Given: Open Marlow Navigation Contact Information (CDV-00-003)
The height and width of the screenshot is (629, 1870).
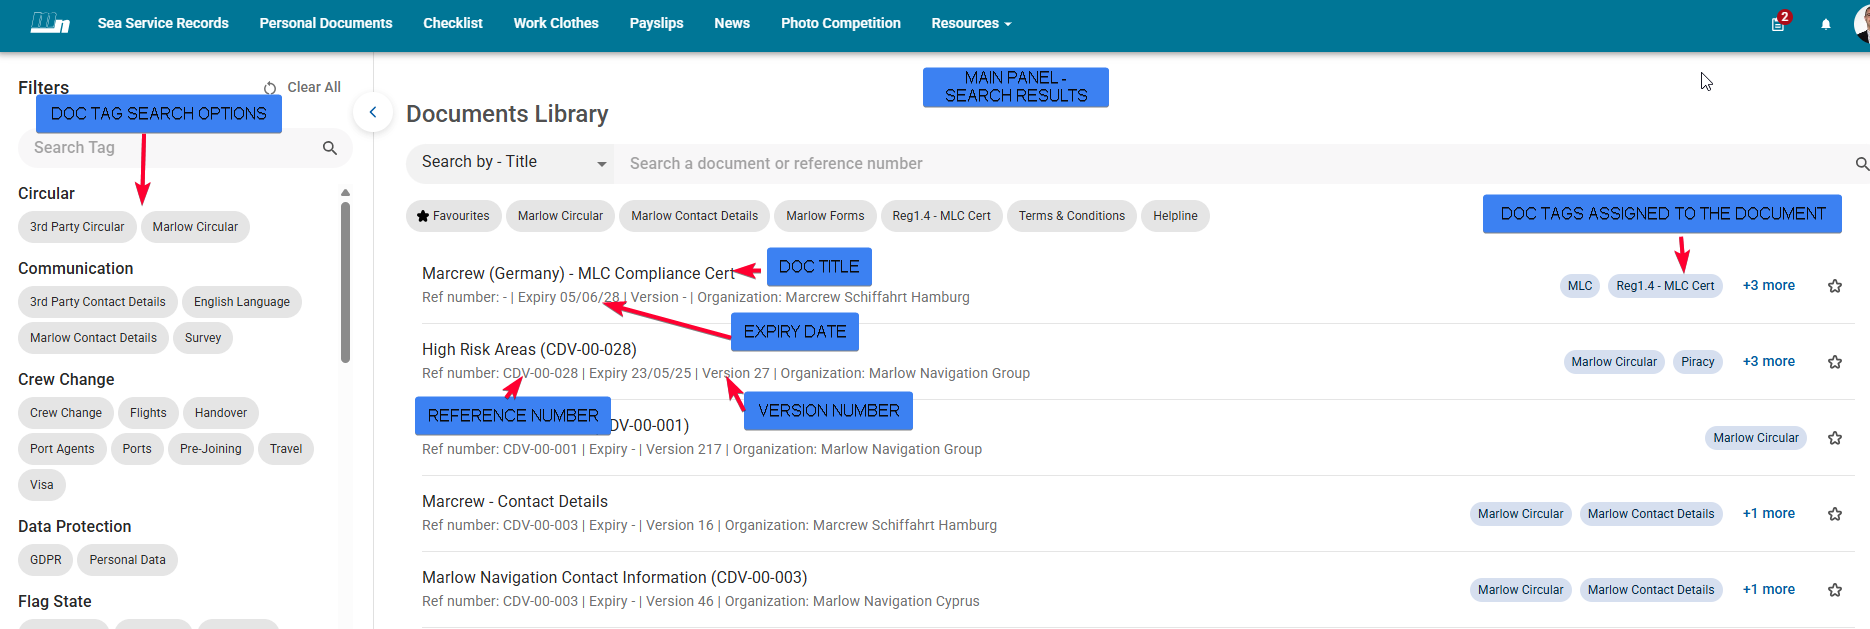Looking at the screenshot, I should point(614,577).
